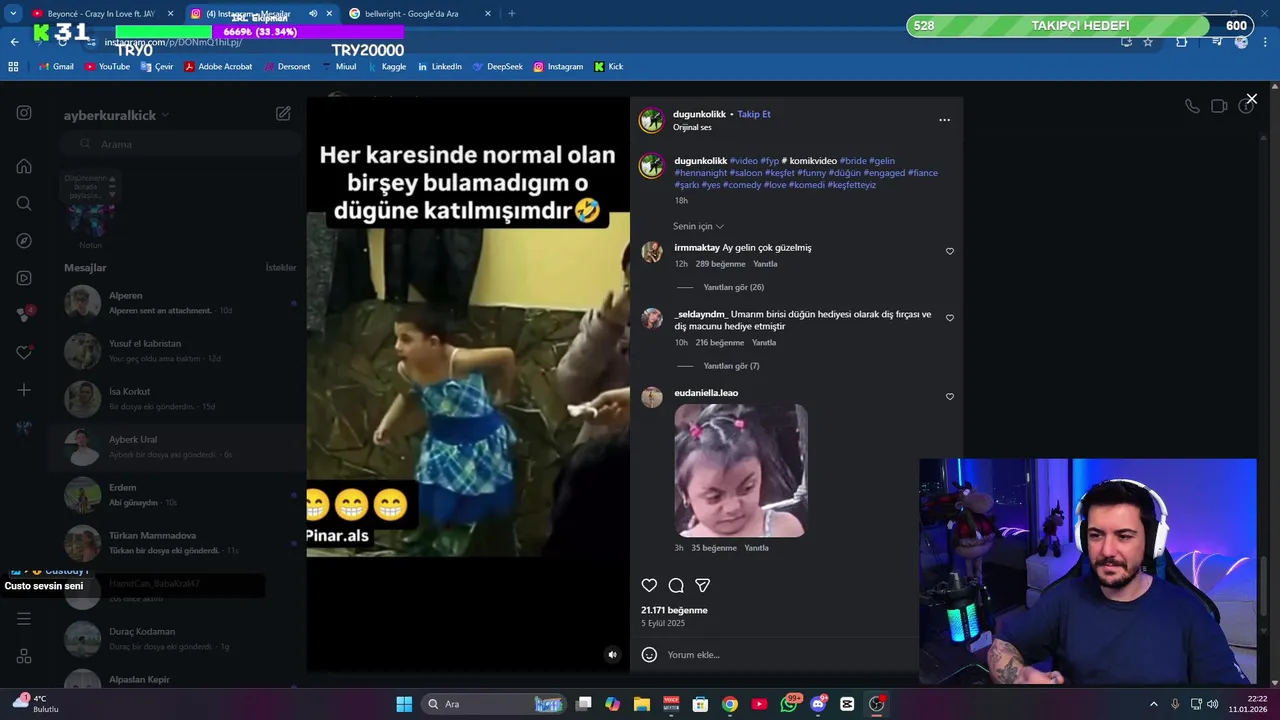Open the girl GIF in eudaniella.leao's comment

[x=741, y=471]
